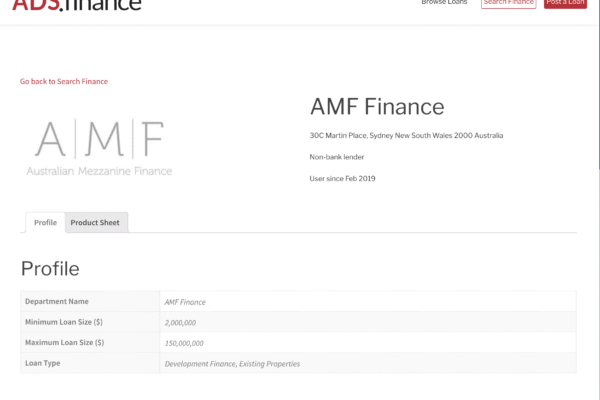The image size is (600, 400).
Task: Click Development Finance, Existing Properties value
Action: click(x=232, y=364)
